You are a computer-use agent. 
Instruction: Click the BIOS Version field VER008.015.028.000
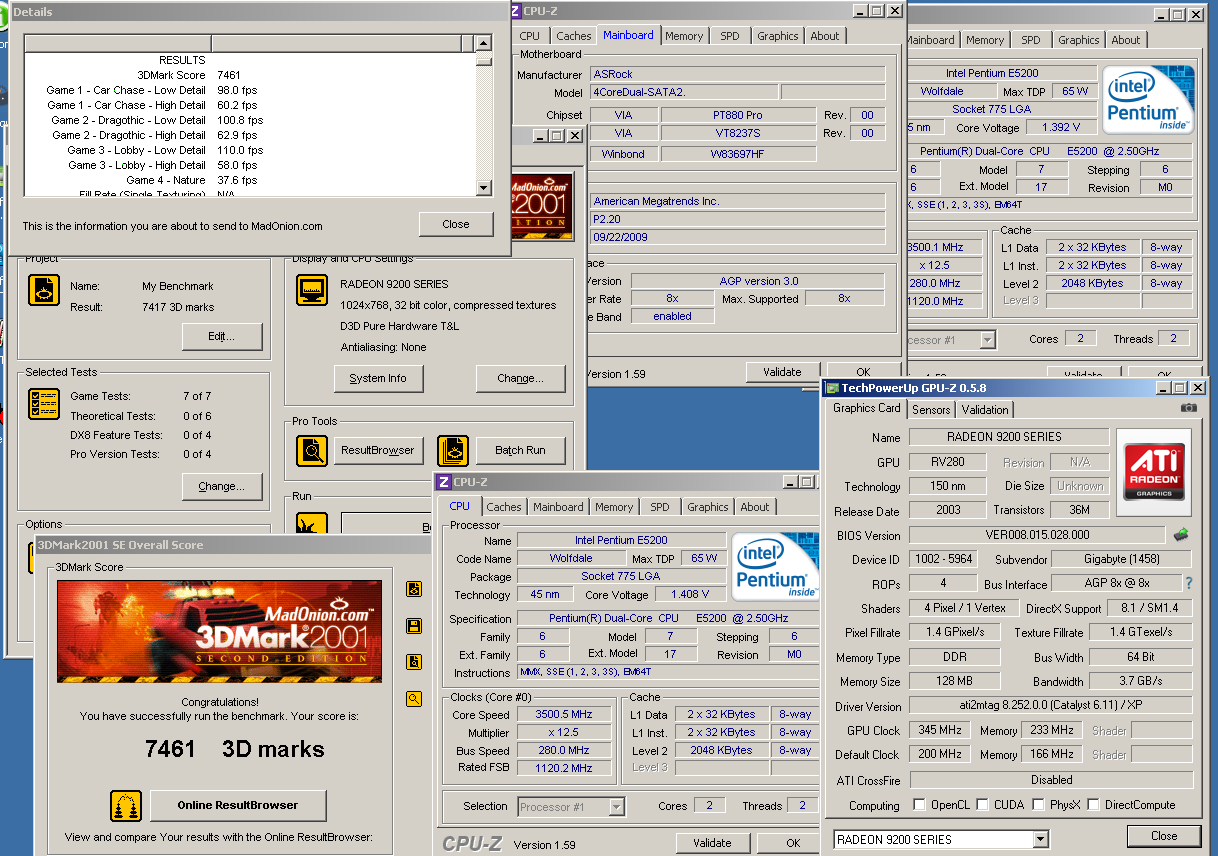click(x=1036, y=535)
